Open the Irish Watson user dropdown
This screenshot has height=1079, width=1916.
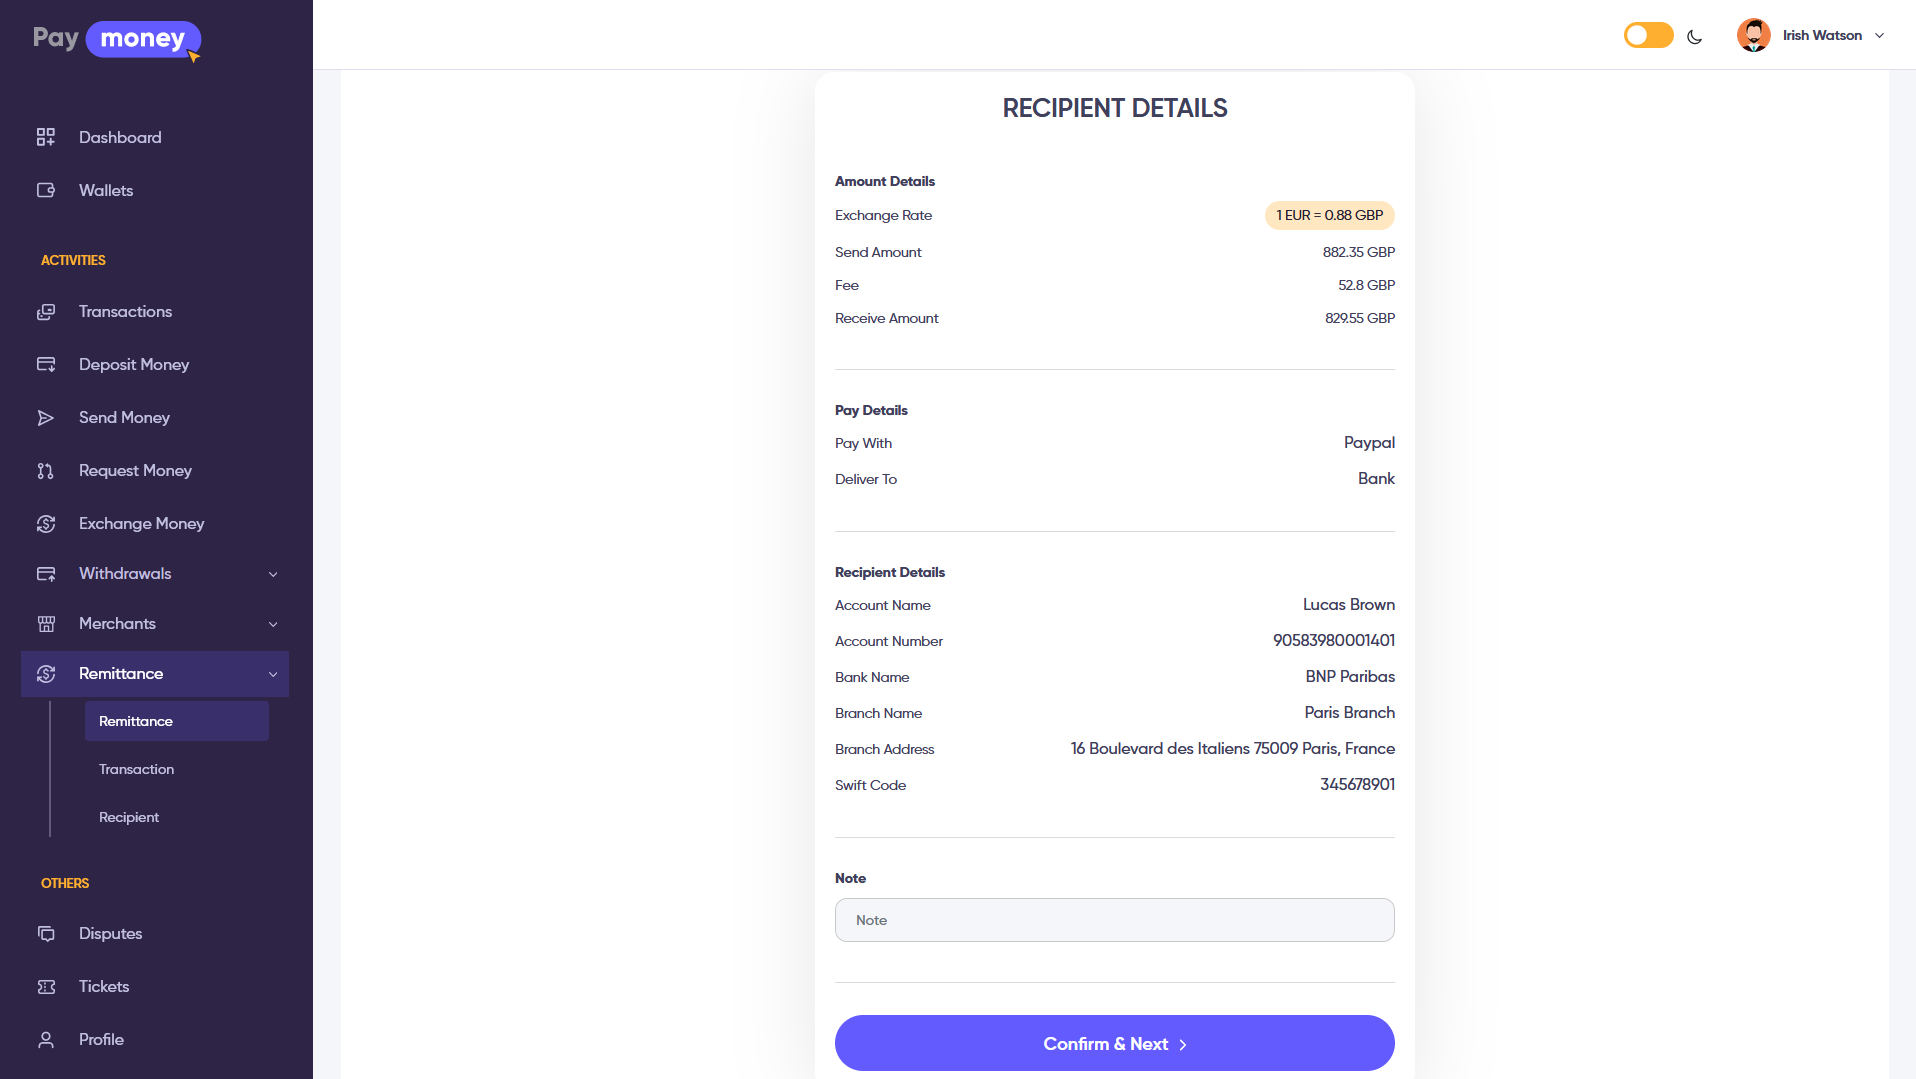point(1811,36)
